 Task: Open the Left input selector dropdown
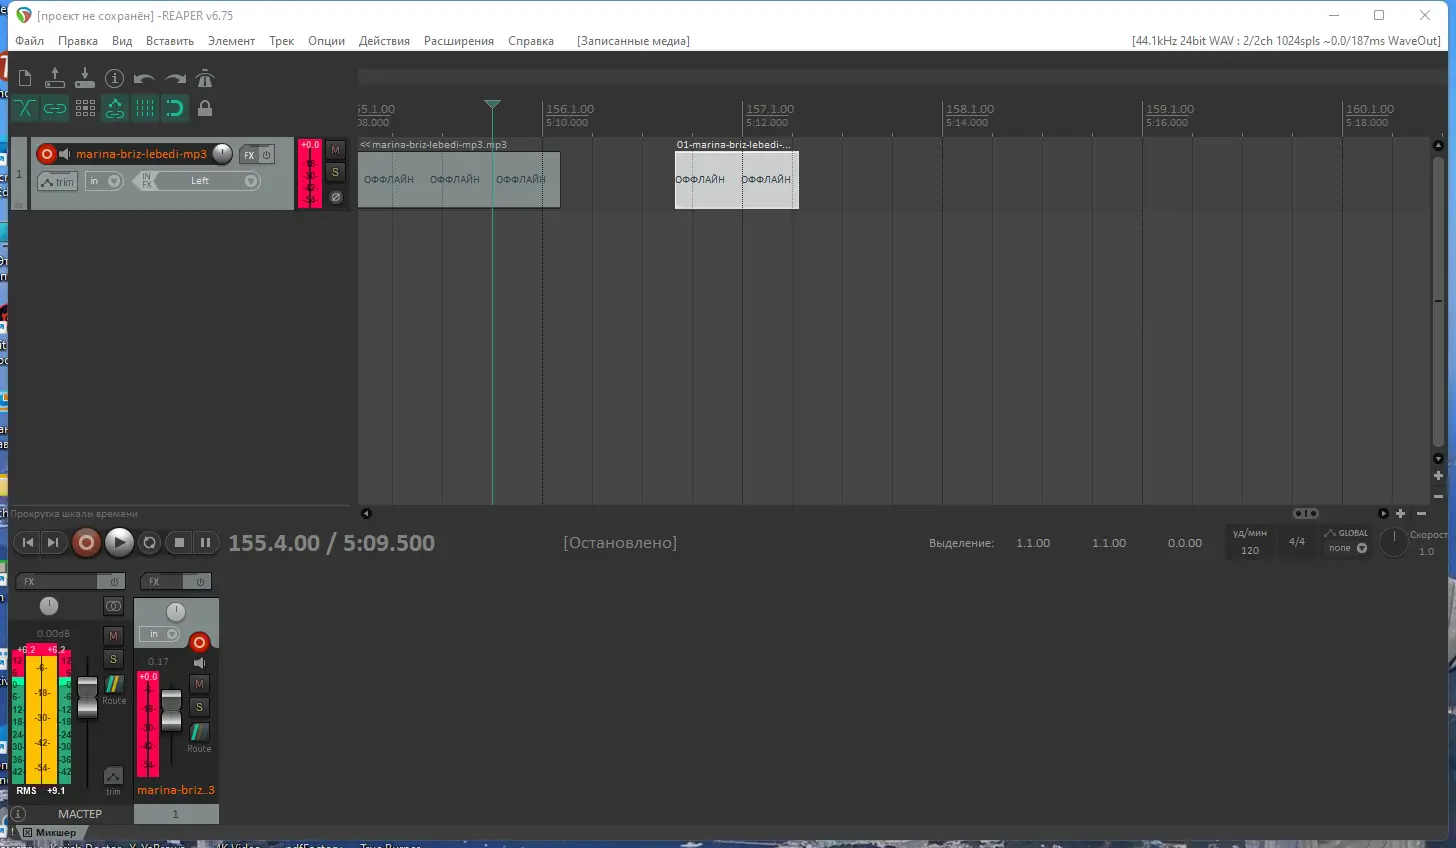(x=209, y=181)
